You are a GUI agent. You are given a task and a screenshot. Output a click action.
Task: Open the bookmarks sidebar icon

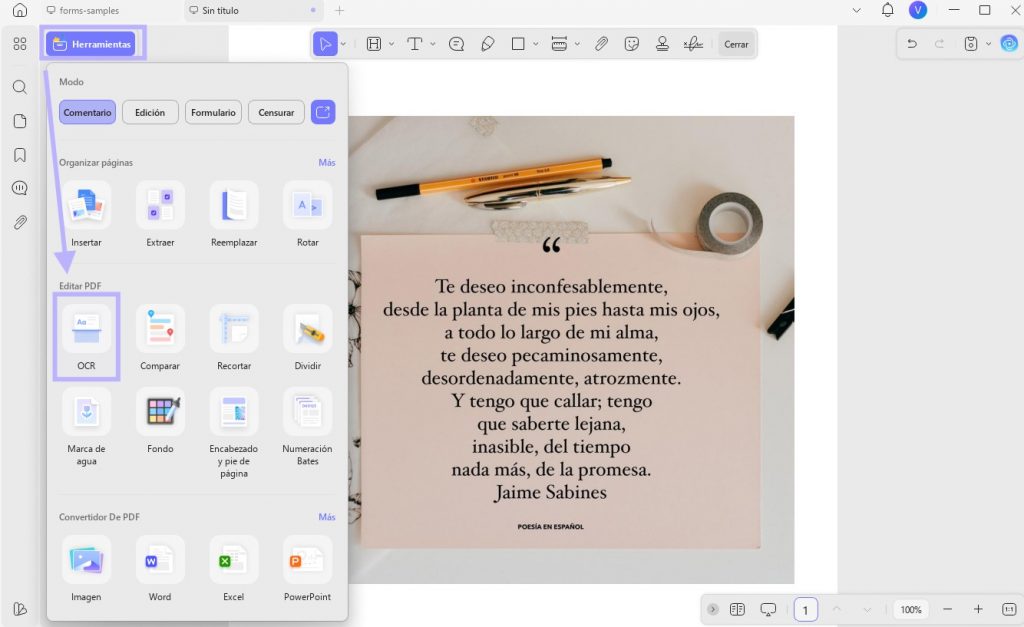(x=20, y=155)
